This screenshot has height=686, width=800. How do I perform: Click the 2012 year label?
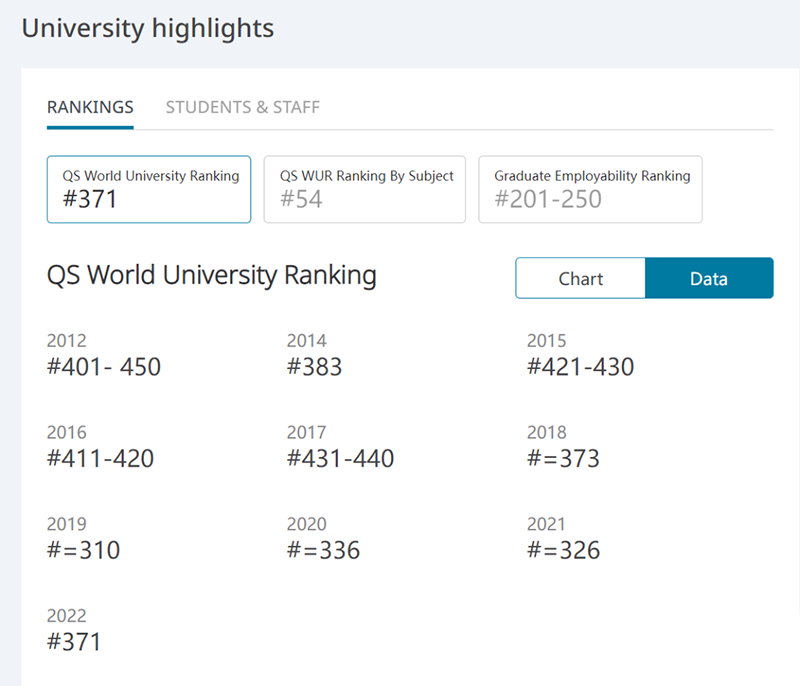pos(67,341)
